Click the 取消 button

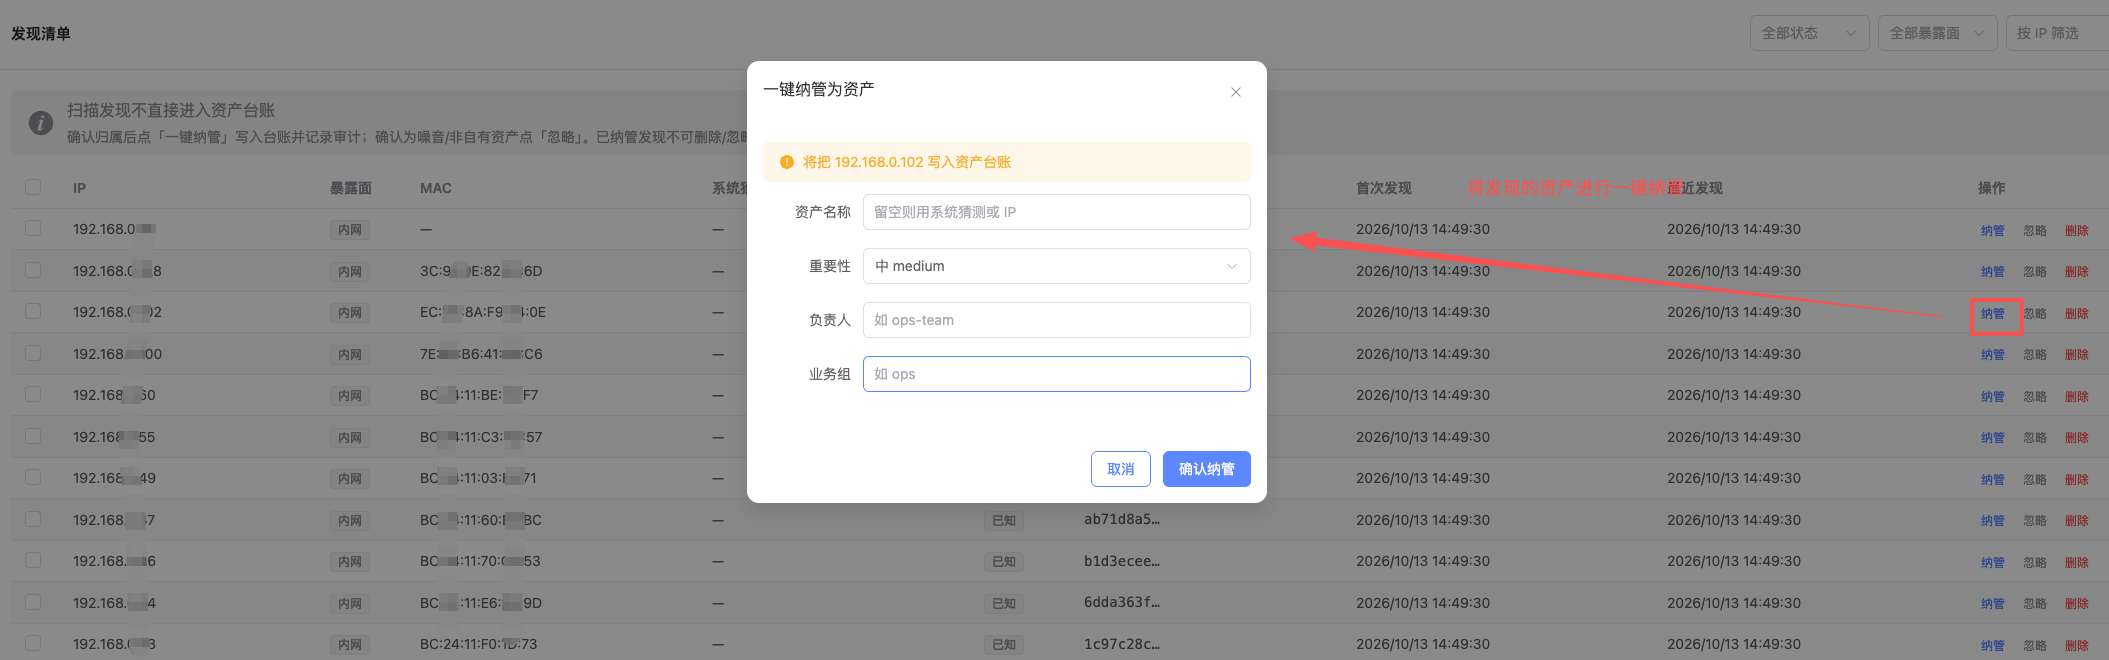pos(1120,469)
